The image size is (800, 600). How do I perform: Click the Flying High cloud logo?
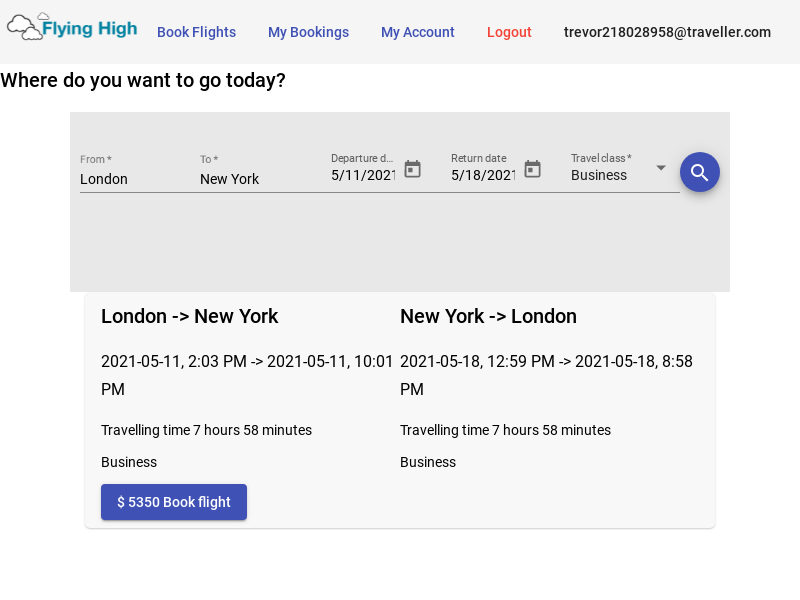pyautogui.click(x=24, y=27)
